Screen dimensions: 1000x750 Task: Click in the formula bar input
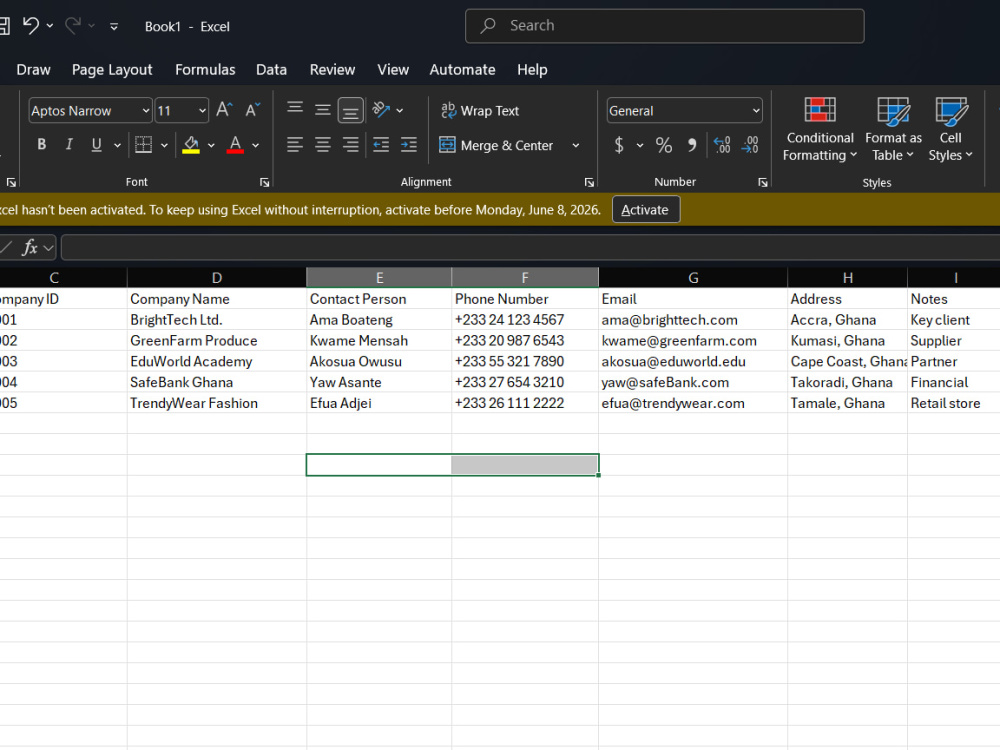tap(530, 247)
